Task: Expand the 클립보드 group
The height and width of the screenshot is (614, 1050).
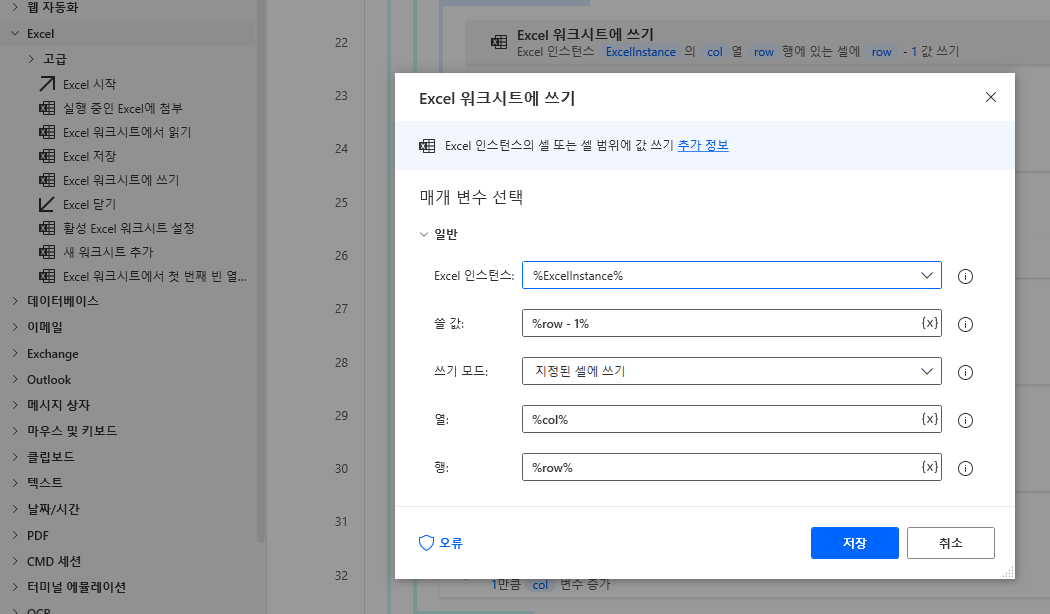Action: coord(15,457)
